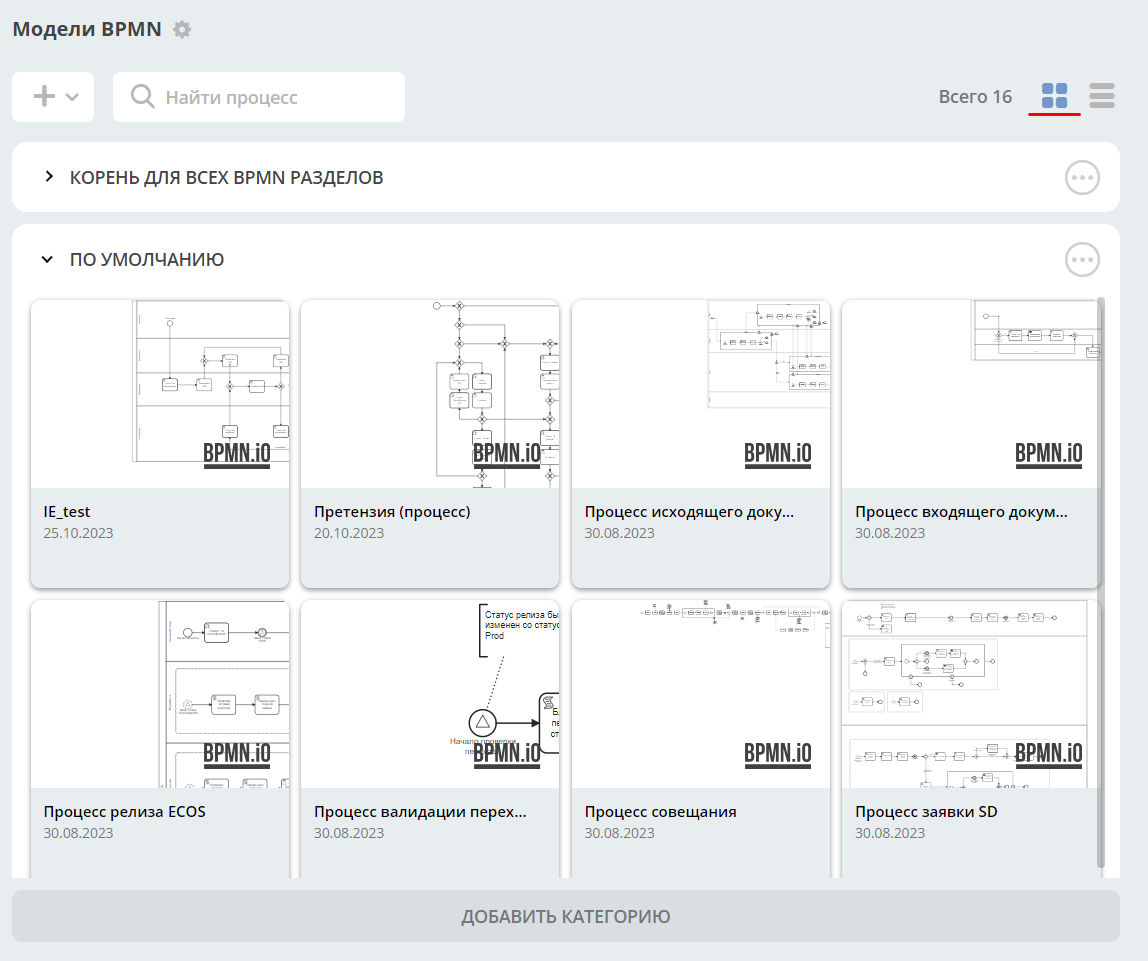The width and height of the screenshot is (1148, 961).
Task: Switch to list view
Action: [1102, 96]
